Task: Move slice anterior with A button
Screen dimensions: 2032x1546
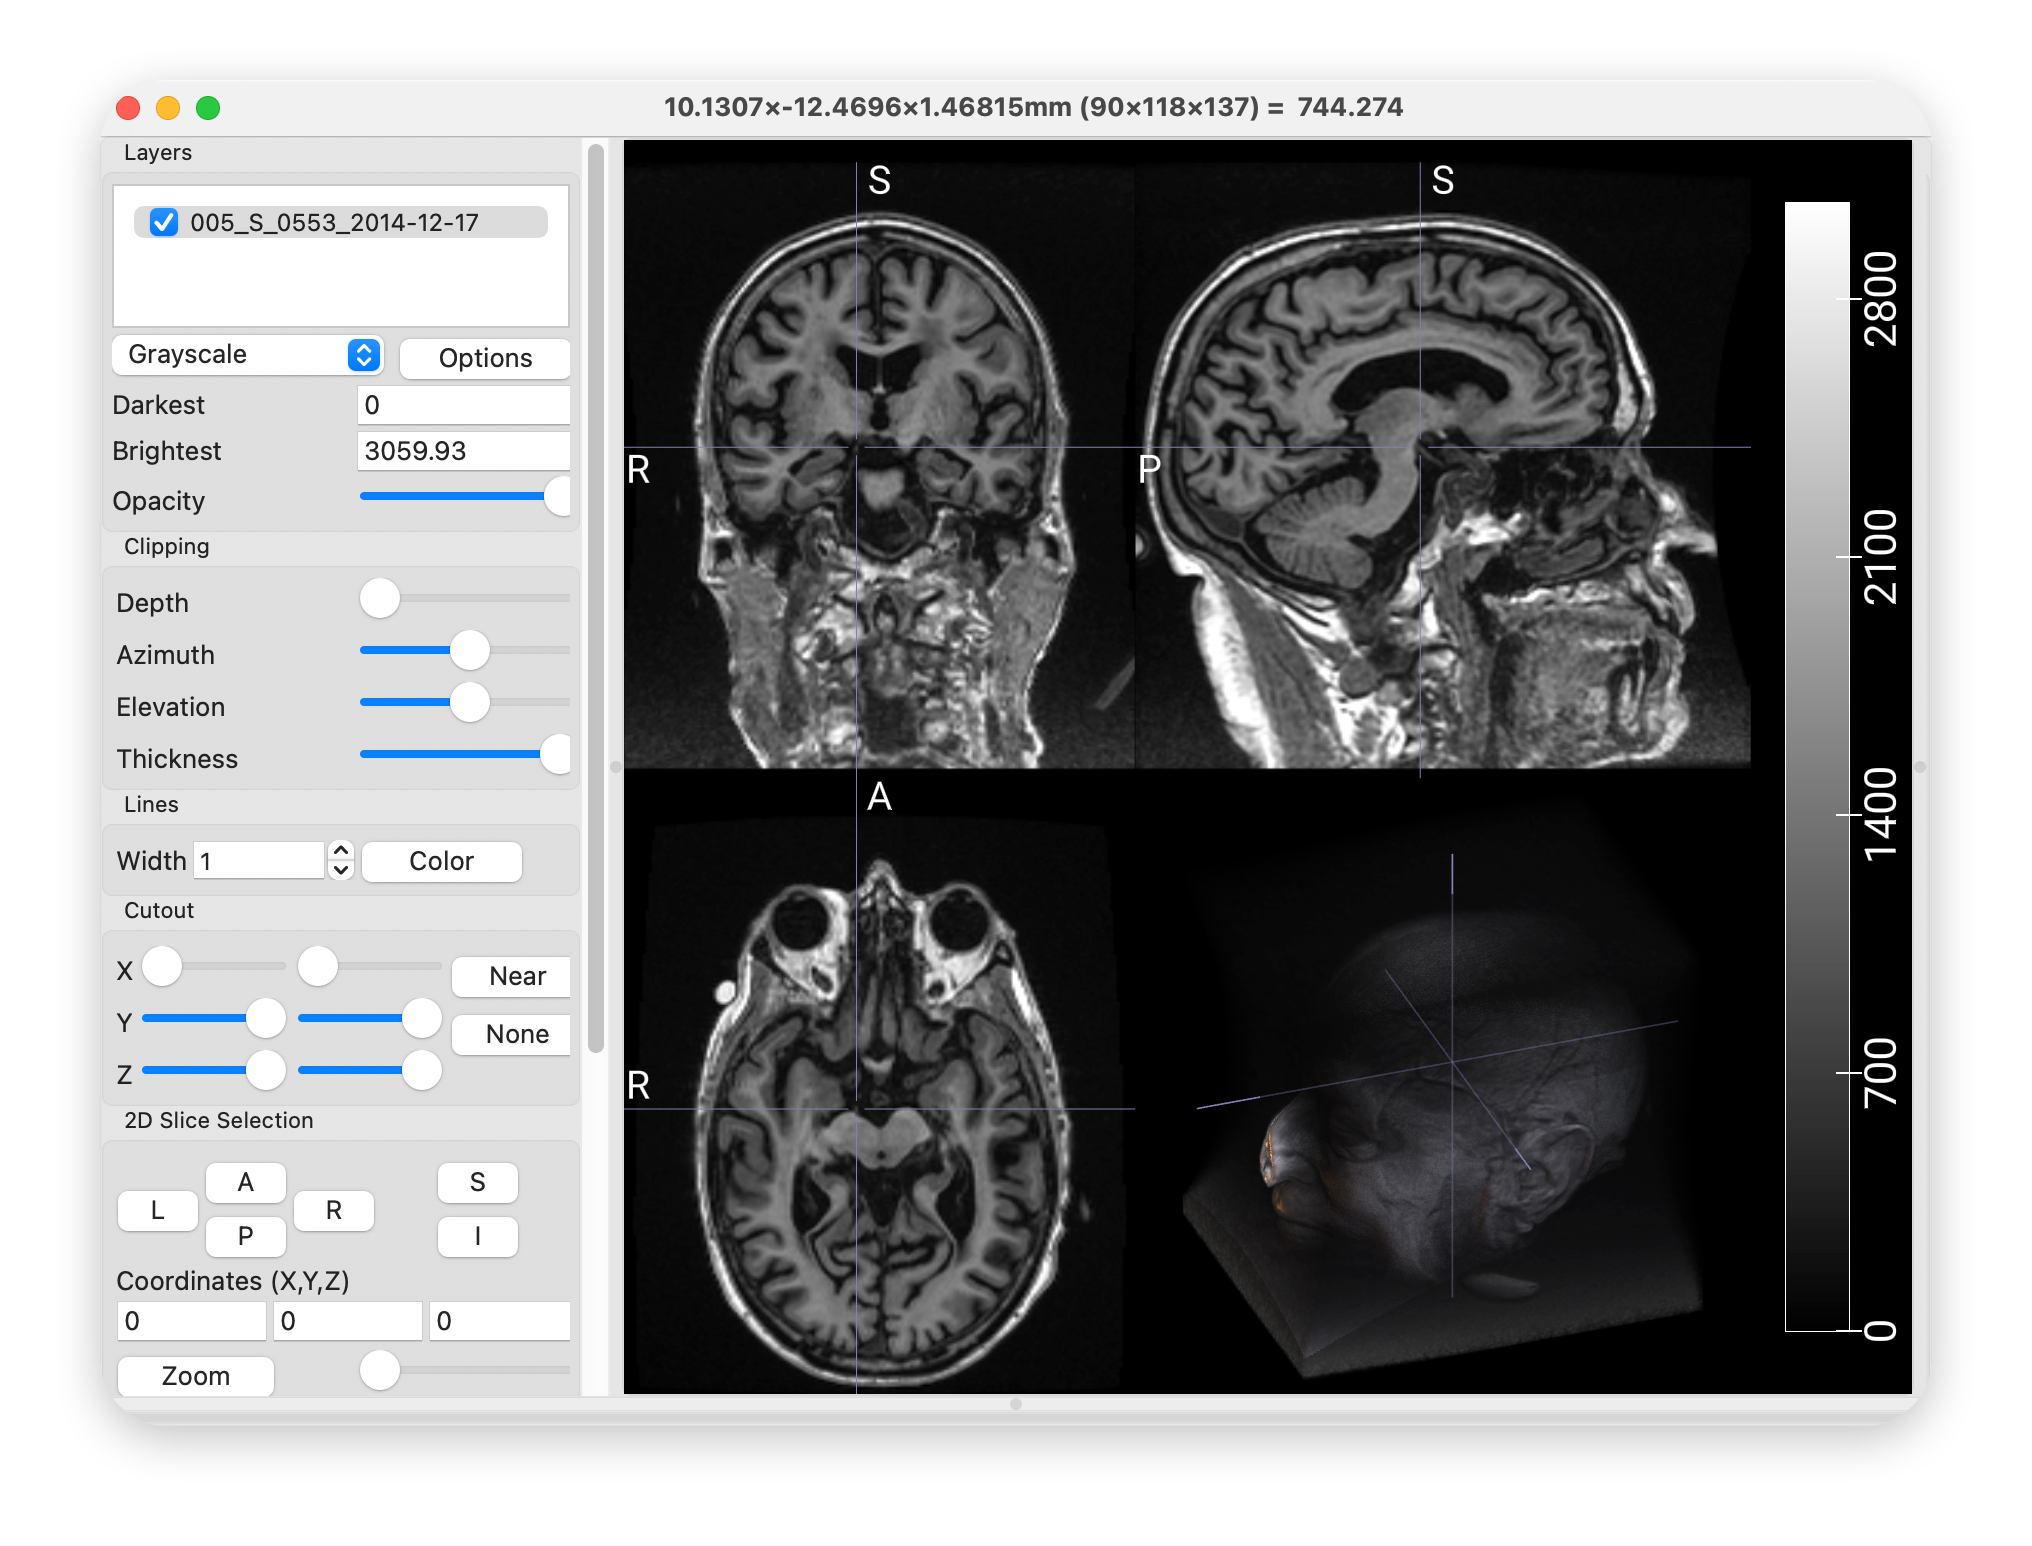Action: [x=245, y=1183]
